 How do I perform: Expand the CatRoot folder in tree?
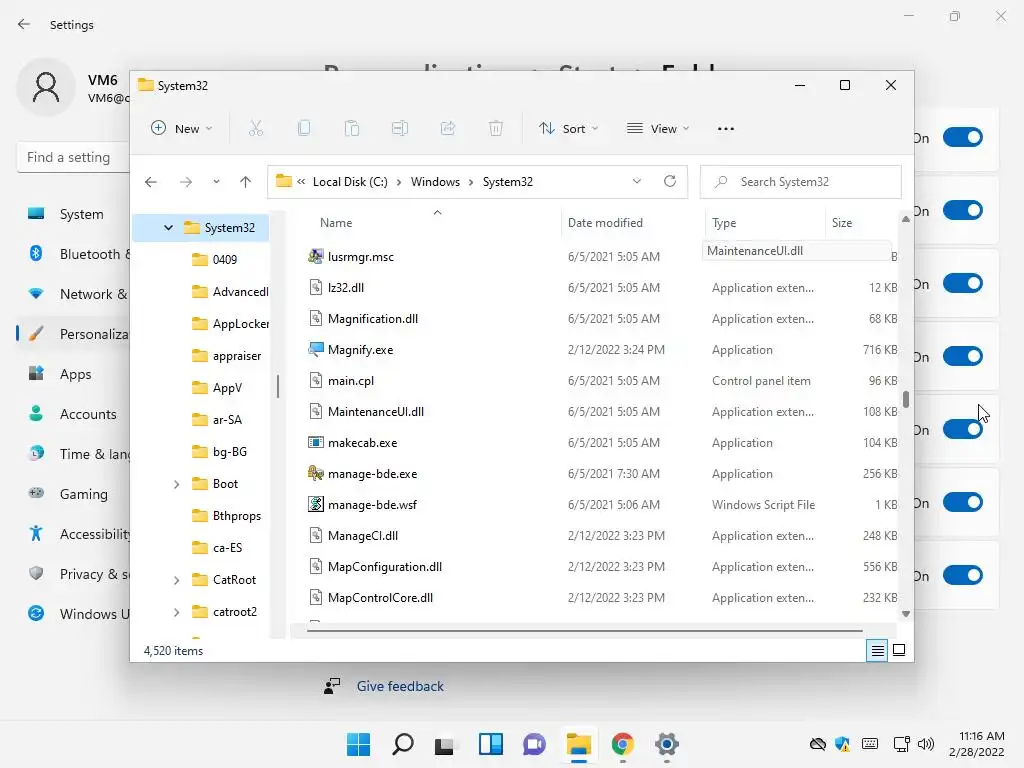(176, 580)
